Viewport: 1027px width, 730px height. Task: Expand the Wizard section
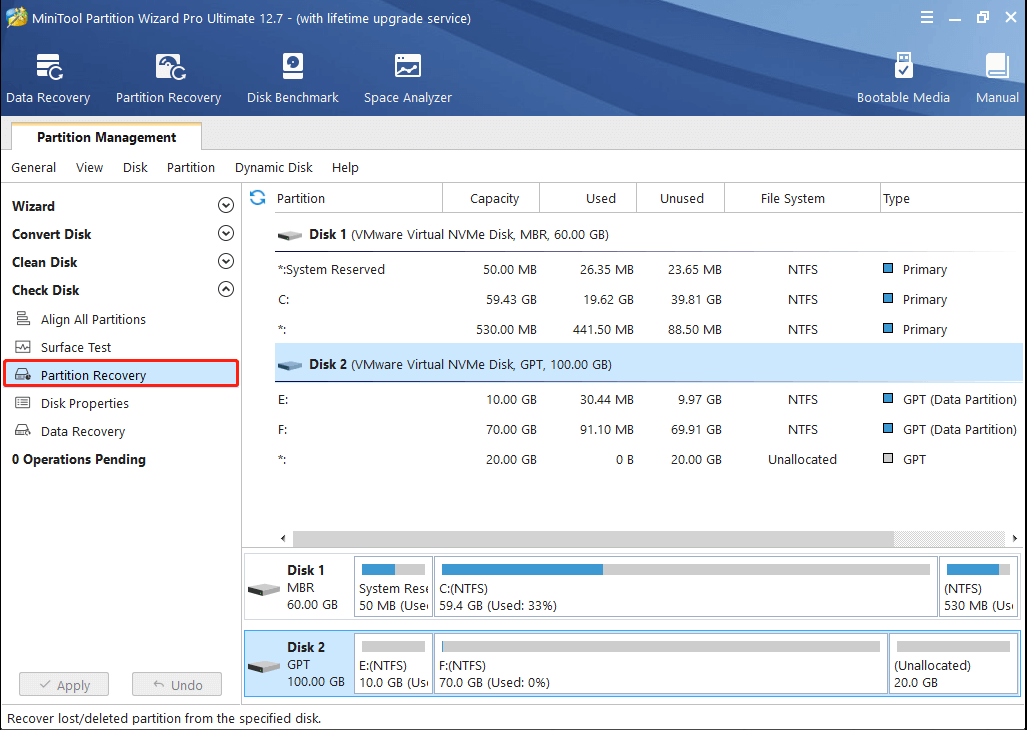226,205
